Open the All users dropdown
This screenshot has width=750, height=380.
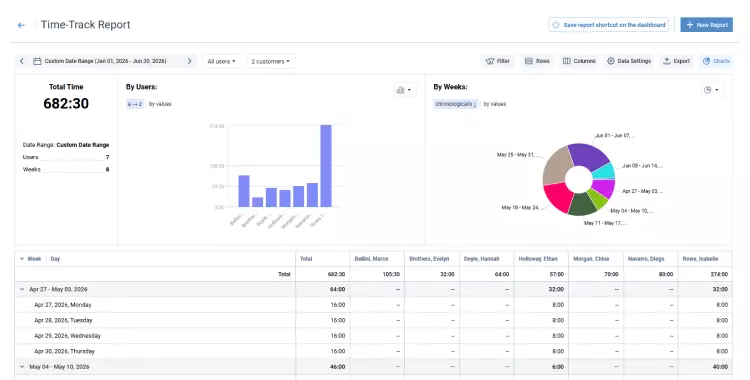click(221, 61)
